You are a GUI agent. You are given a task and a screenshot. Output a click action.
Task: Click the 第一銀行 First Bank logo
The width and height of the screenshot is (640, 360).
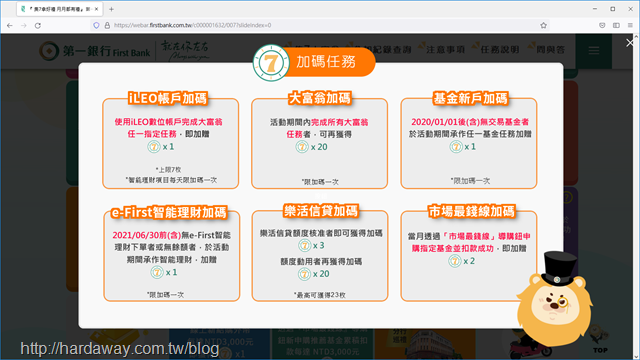coord(95,51)
